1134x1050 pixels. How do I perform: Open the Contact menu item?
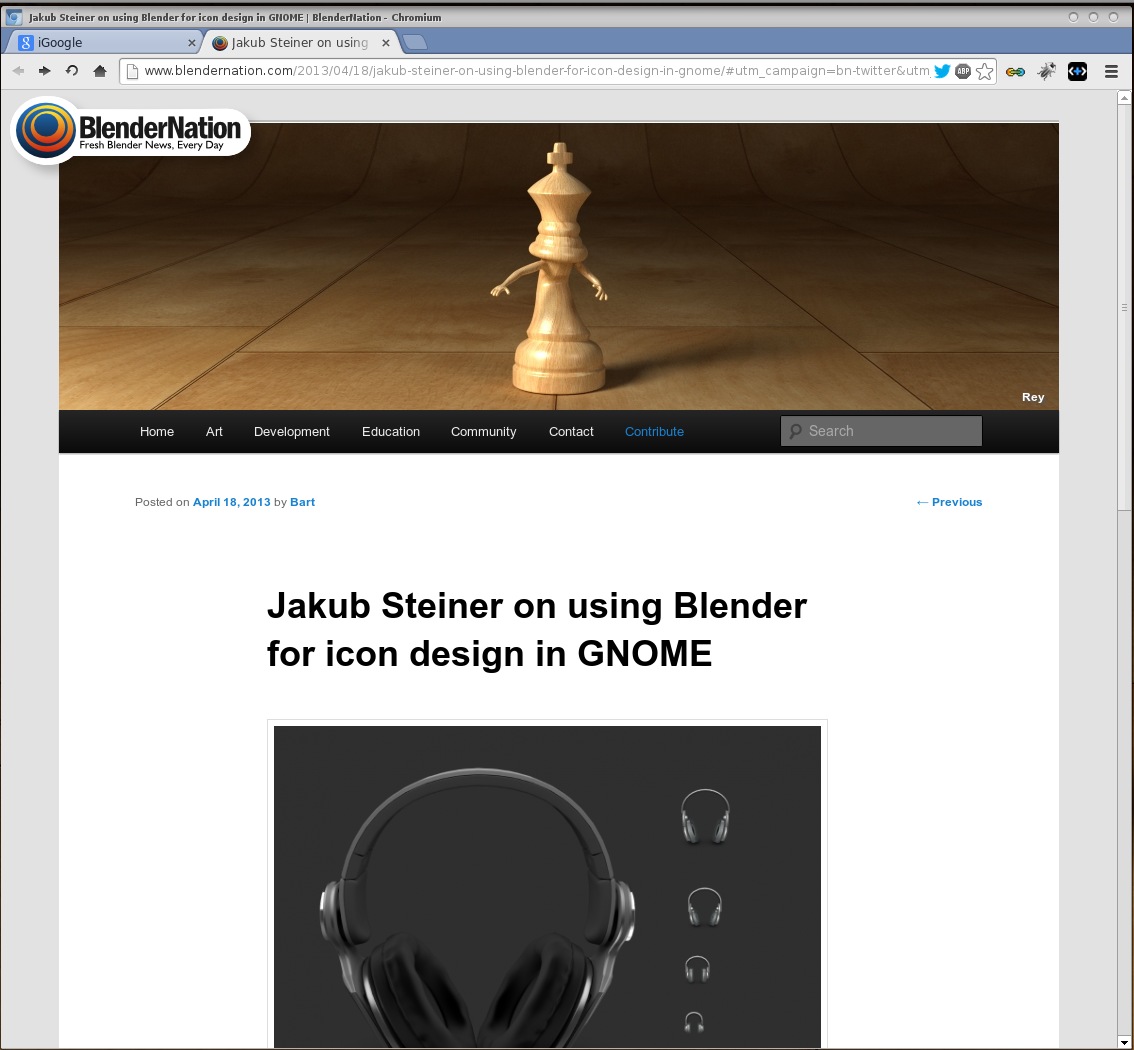pos(571,432)
